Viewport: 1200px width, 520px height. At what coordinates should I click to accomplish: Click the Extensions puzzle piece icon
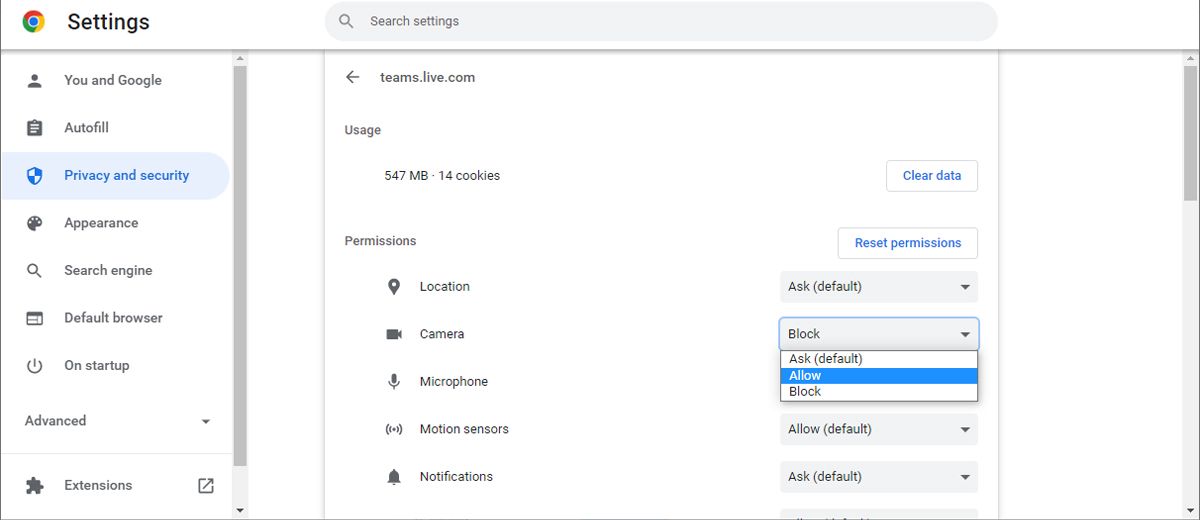tap(35, 485)
